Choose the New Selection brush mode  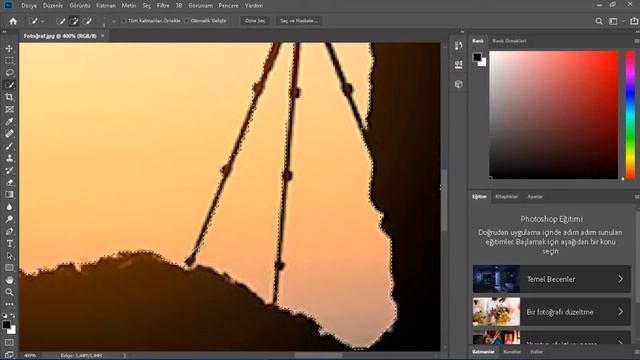pyautogui.click(x=60, y=21)
